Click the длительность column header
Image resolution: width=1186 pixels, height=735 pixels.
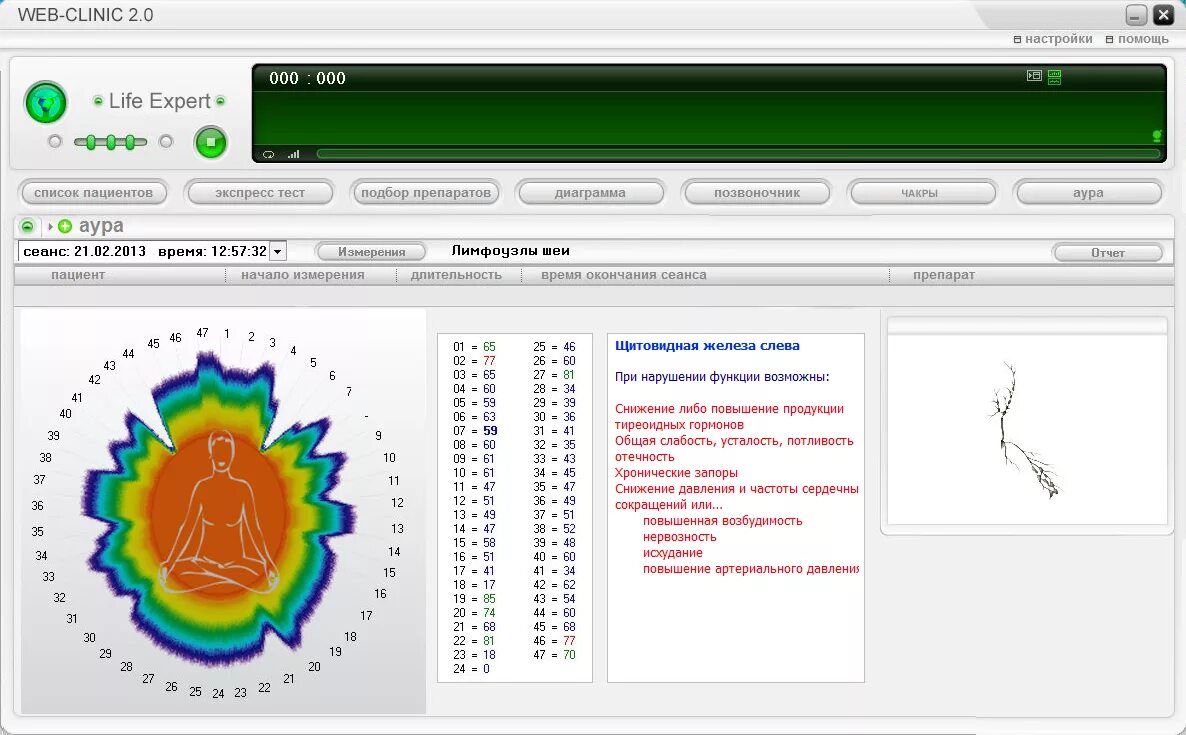(456, 275)
